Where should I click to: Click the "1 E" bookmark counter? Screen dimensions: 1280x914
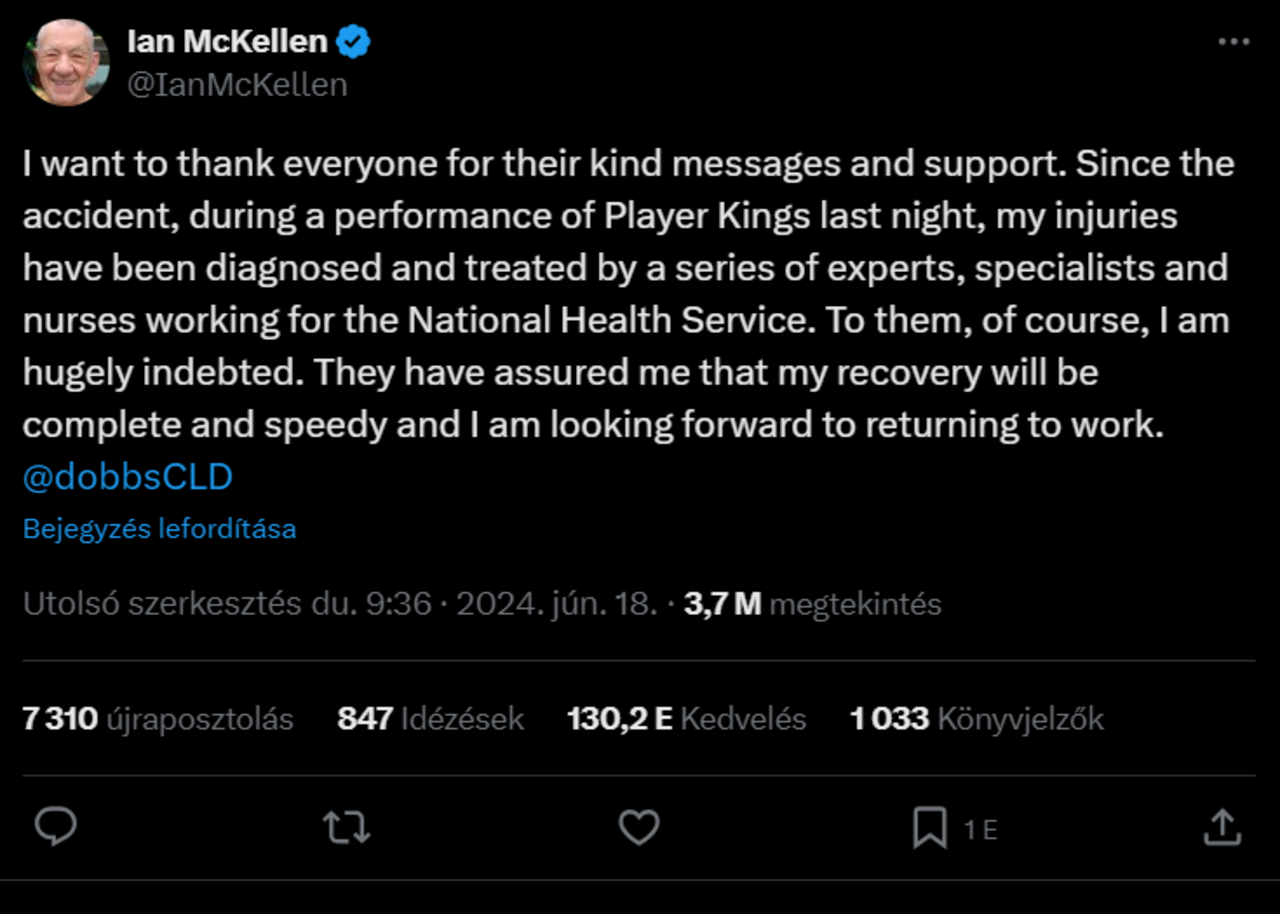coord(980,830)
